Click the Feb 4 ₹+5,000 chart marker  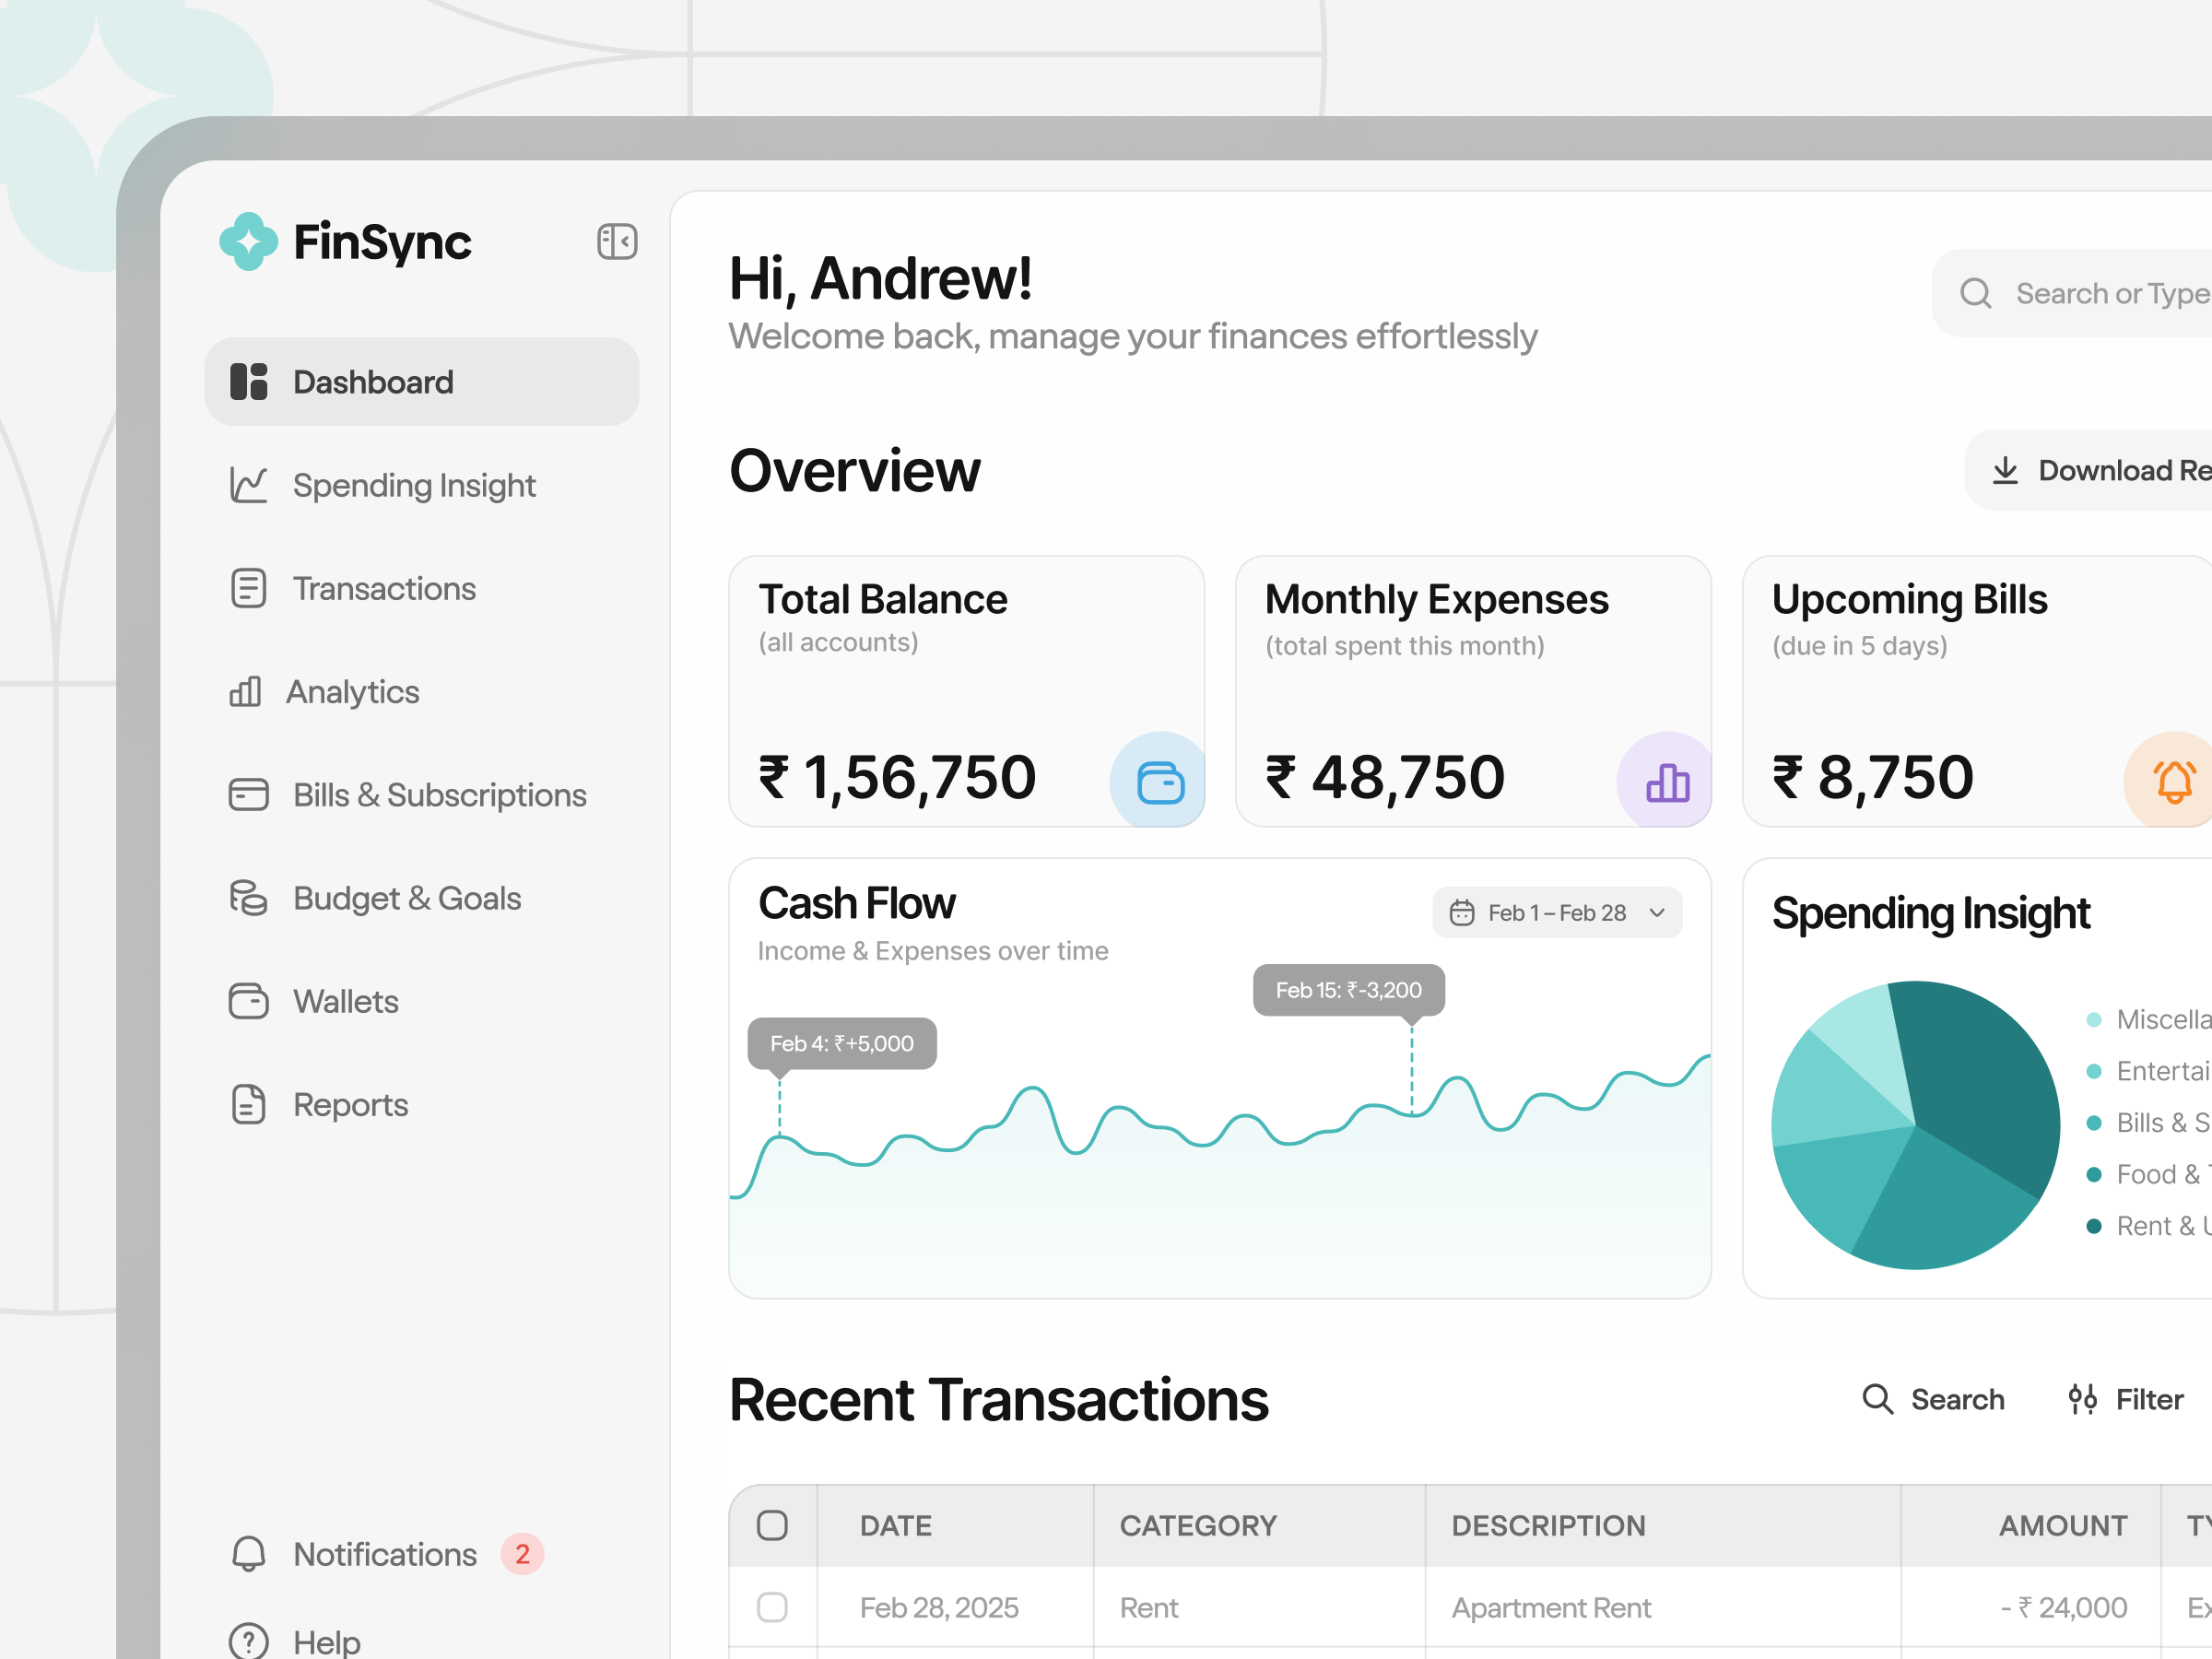[842, 1043]
